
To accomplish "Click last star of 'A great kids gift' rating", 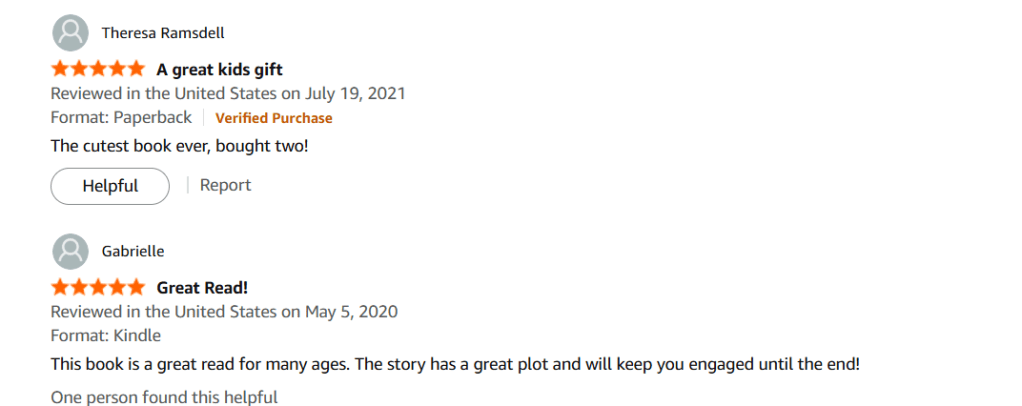I will 136,70.
